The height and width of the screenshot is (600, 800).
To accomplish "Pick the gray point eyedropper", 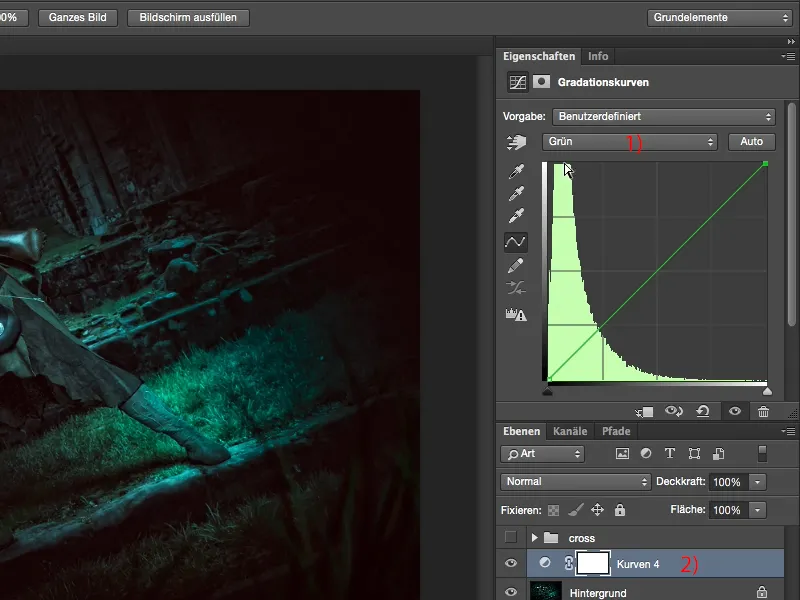I will 516,193.
